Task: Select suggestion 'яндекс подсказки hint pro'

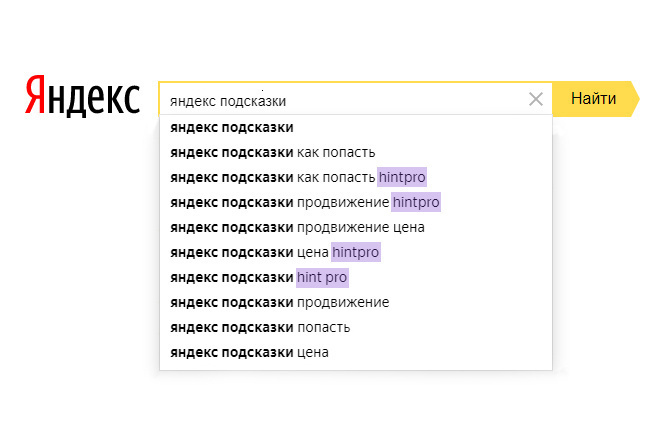Action: point(356,277)
